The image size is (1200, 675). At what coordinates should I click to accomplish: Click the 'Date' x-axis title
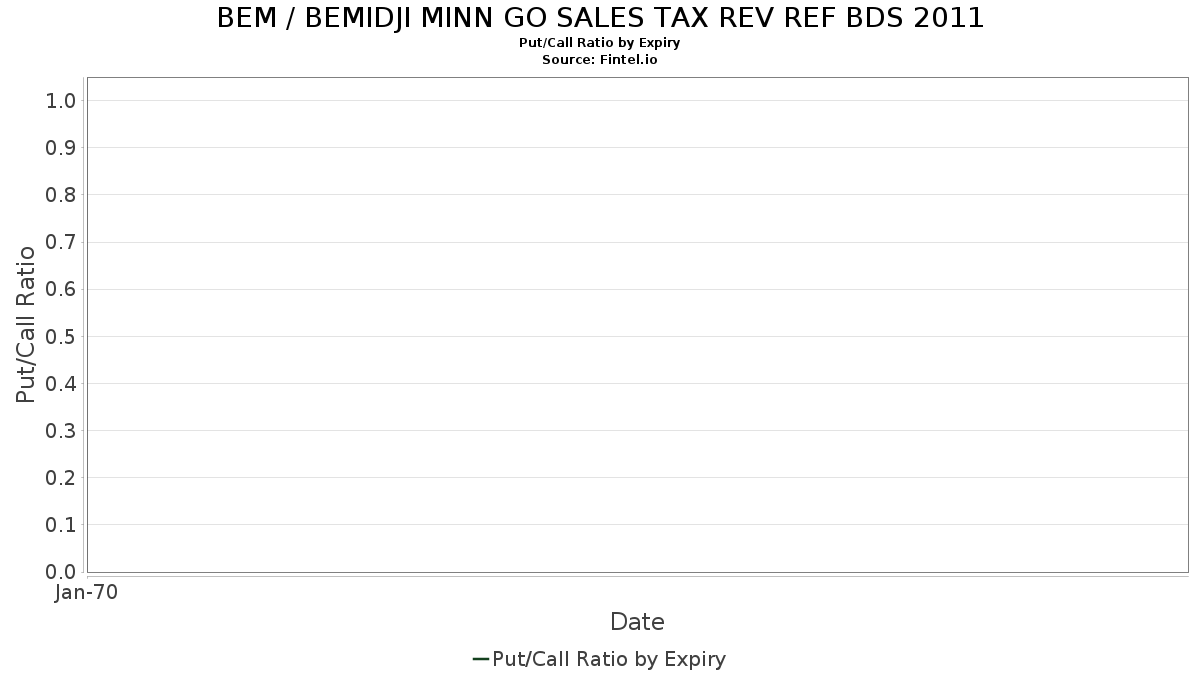637,622
